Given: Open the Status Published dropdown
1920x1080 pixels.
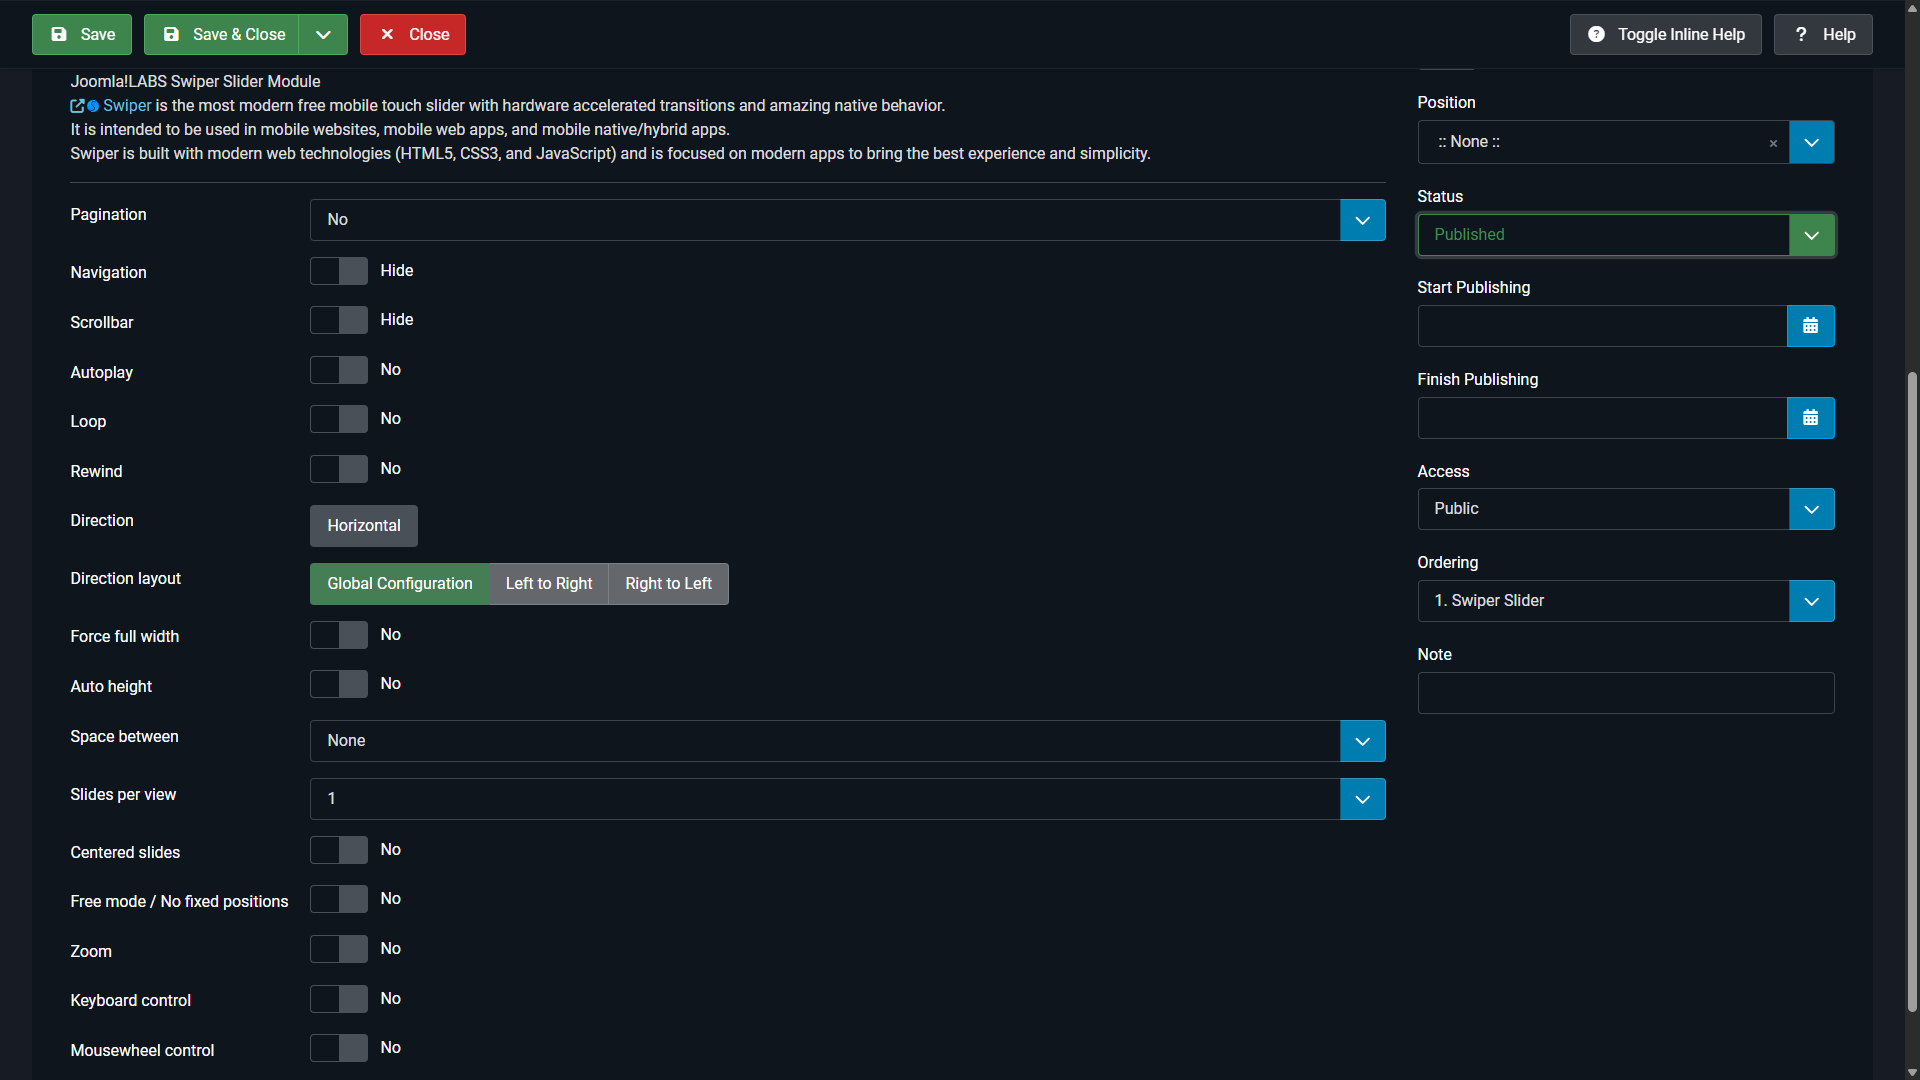Looking at the screenshot, I should click(x=1811, y=235).
